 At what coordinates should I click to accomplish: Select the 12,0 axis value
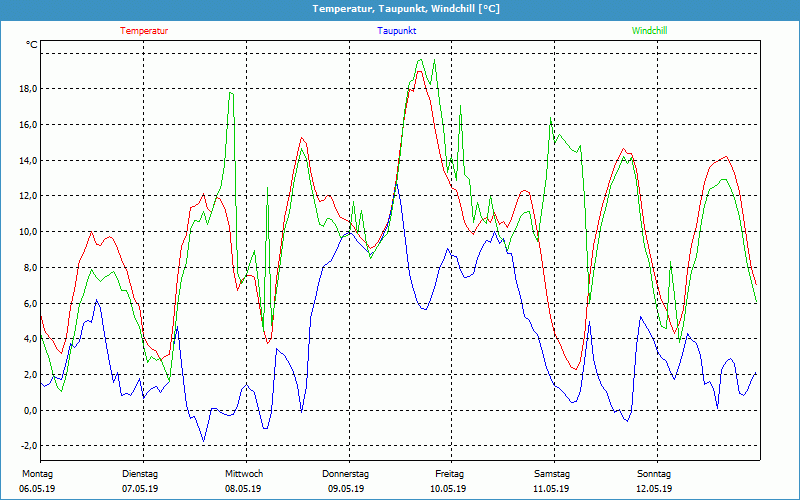pyautogui.click(x=29, y=196)
